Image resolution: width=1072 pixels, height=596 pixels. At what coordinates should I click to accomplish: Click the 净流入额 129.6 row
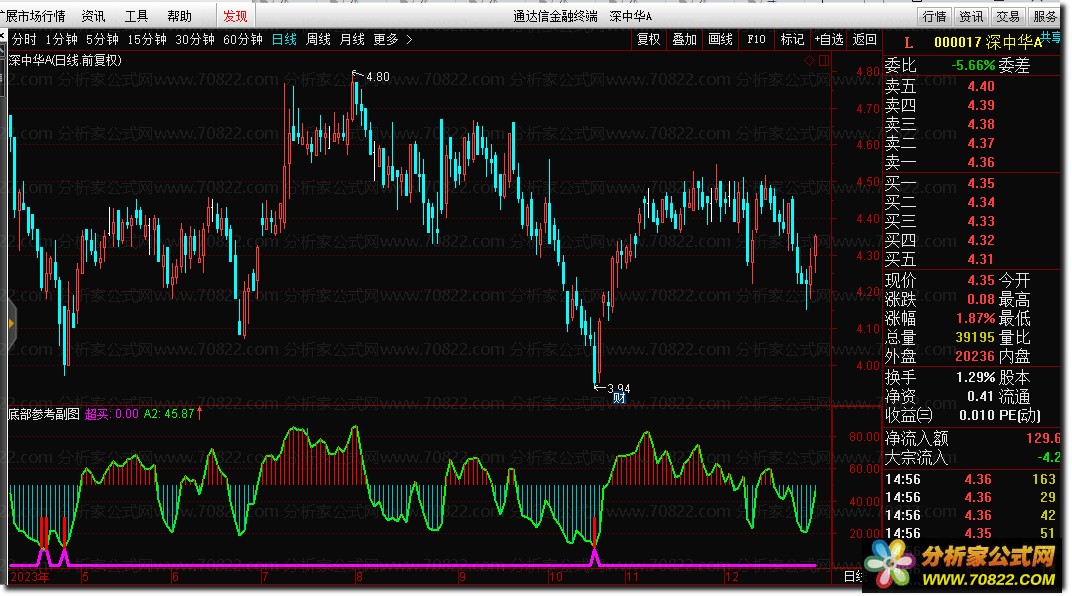coord(973,438)
